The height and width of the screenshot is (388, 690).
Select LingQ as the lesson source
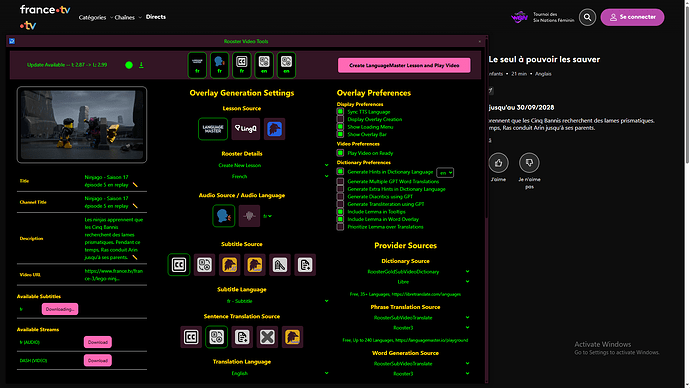click(246, 129)
